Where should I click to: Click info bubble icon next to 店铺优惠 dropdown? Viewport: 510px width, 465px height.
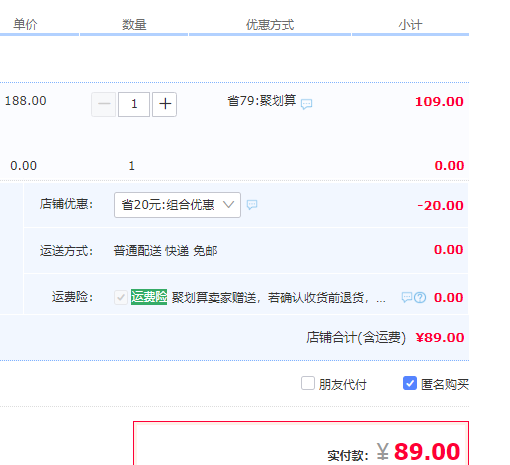point(252,204)
